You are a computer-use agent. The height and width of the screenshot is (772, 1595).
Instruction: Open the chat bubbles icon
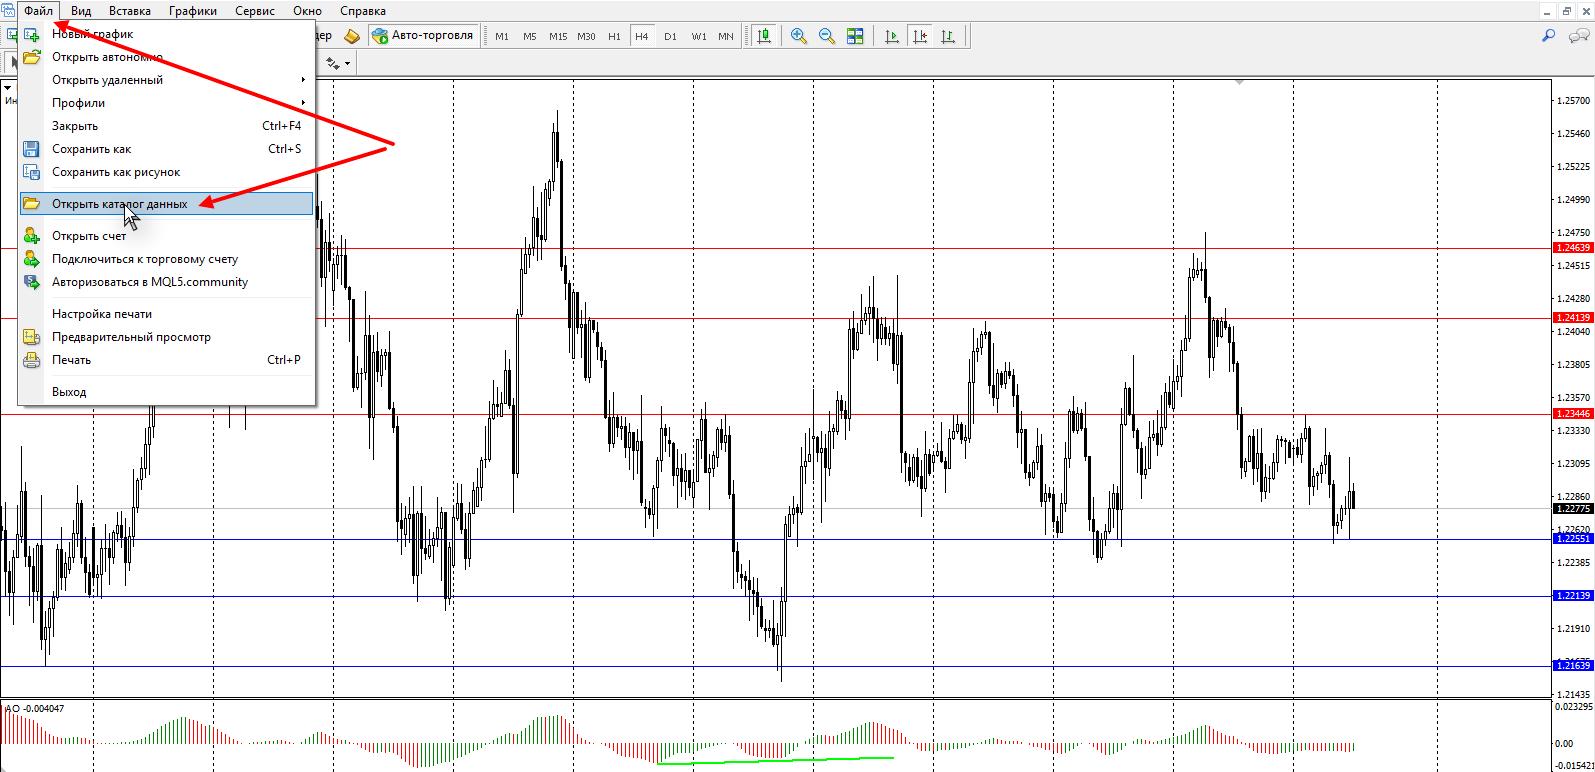[1579, 36]
